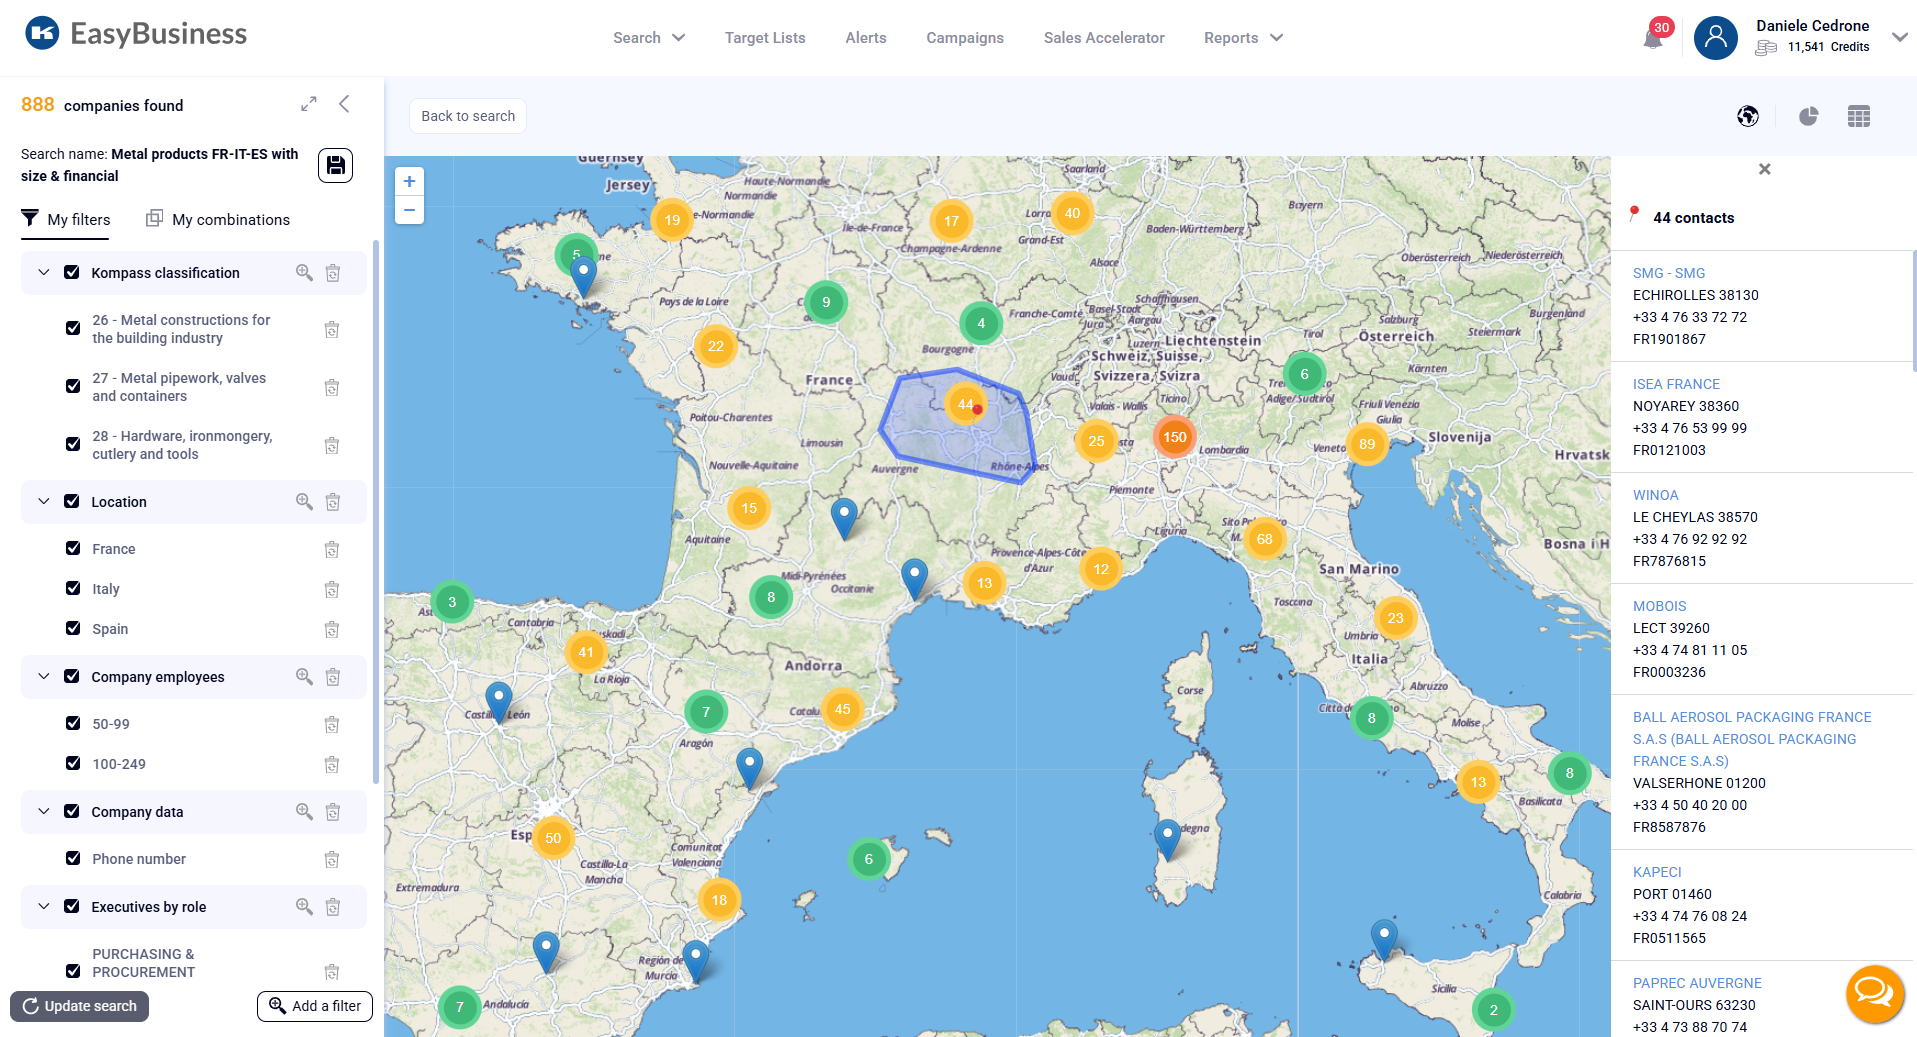The width and height of the screenshot is (1917, 1037).
Task: Click the Back to search button
Action: tap(468, 116)
